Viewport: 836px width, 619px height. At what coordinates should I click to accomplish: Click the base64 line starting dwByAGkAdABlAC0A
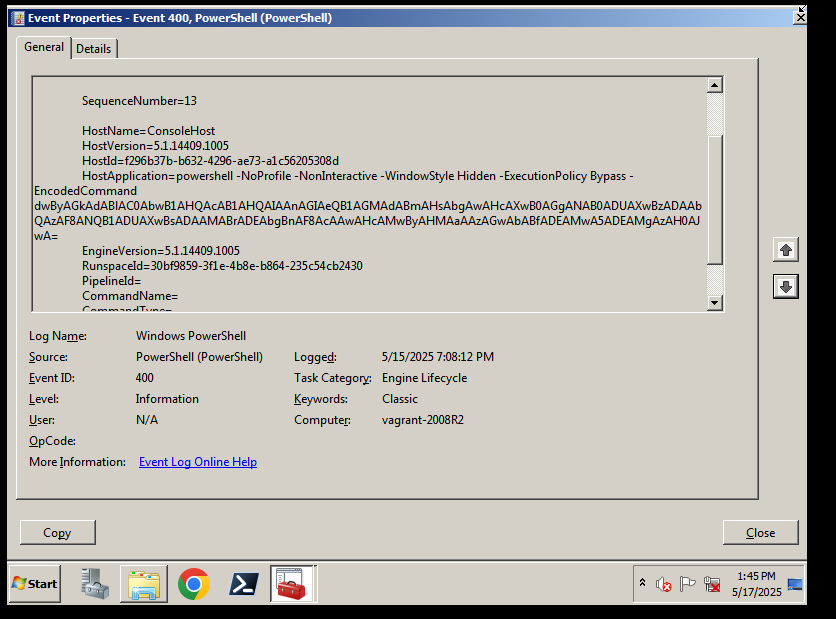click(368, 206)
